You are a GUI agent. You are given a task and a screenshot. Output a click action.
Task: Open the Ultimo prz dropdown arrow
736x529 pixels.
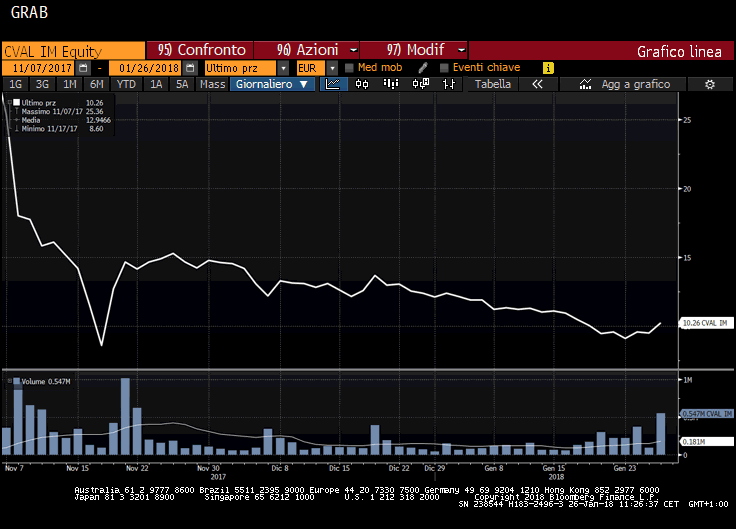click(283, 68)
